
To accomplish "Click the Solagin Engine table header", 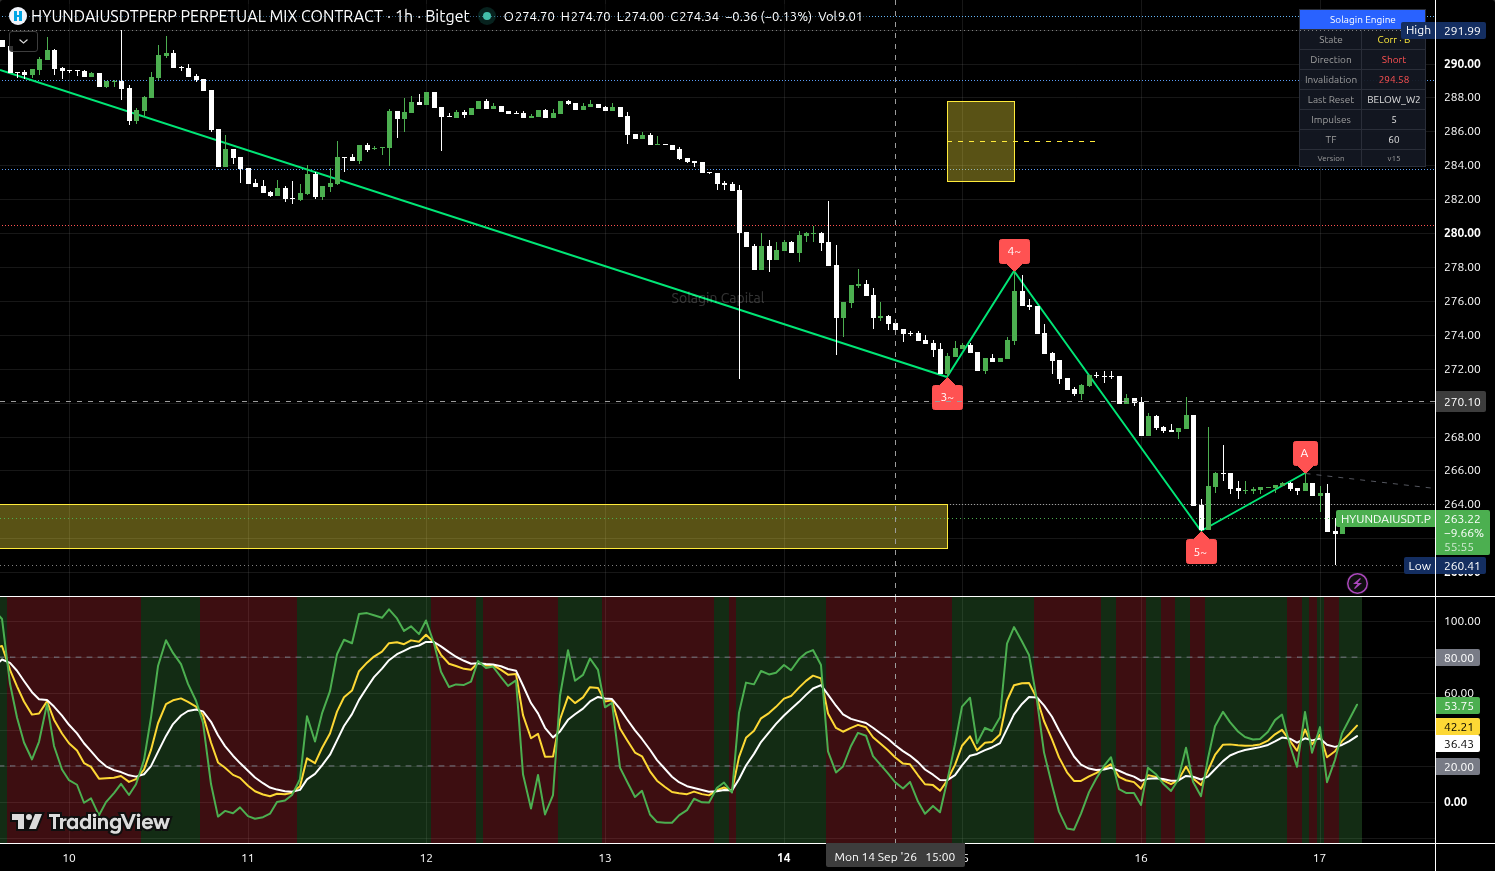I will tap(1362, 20).
